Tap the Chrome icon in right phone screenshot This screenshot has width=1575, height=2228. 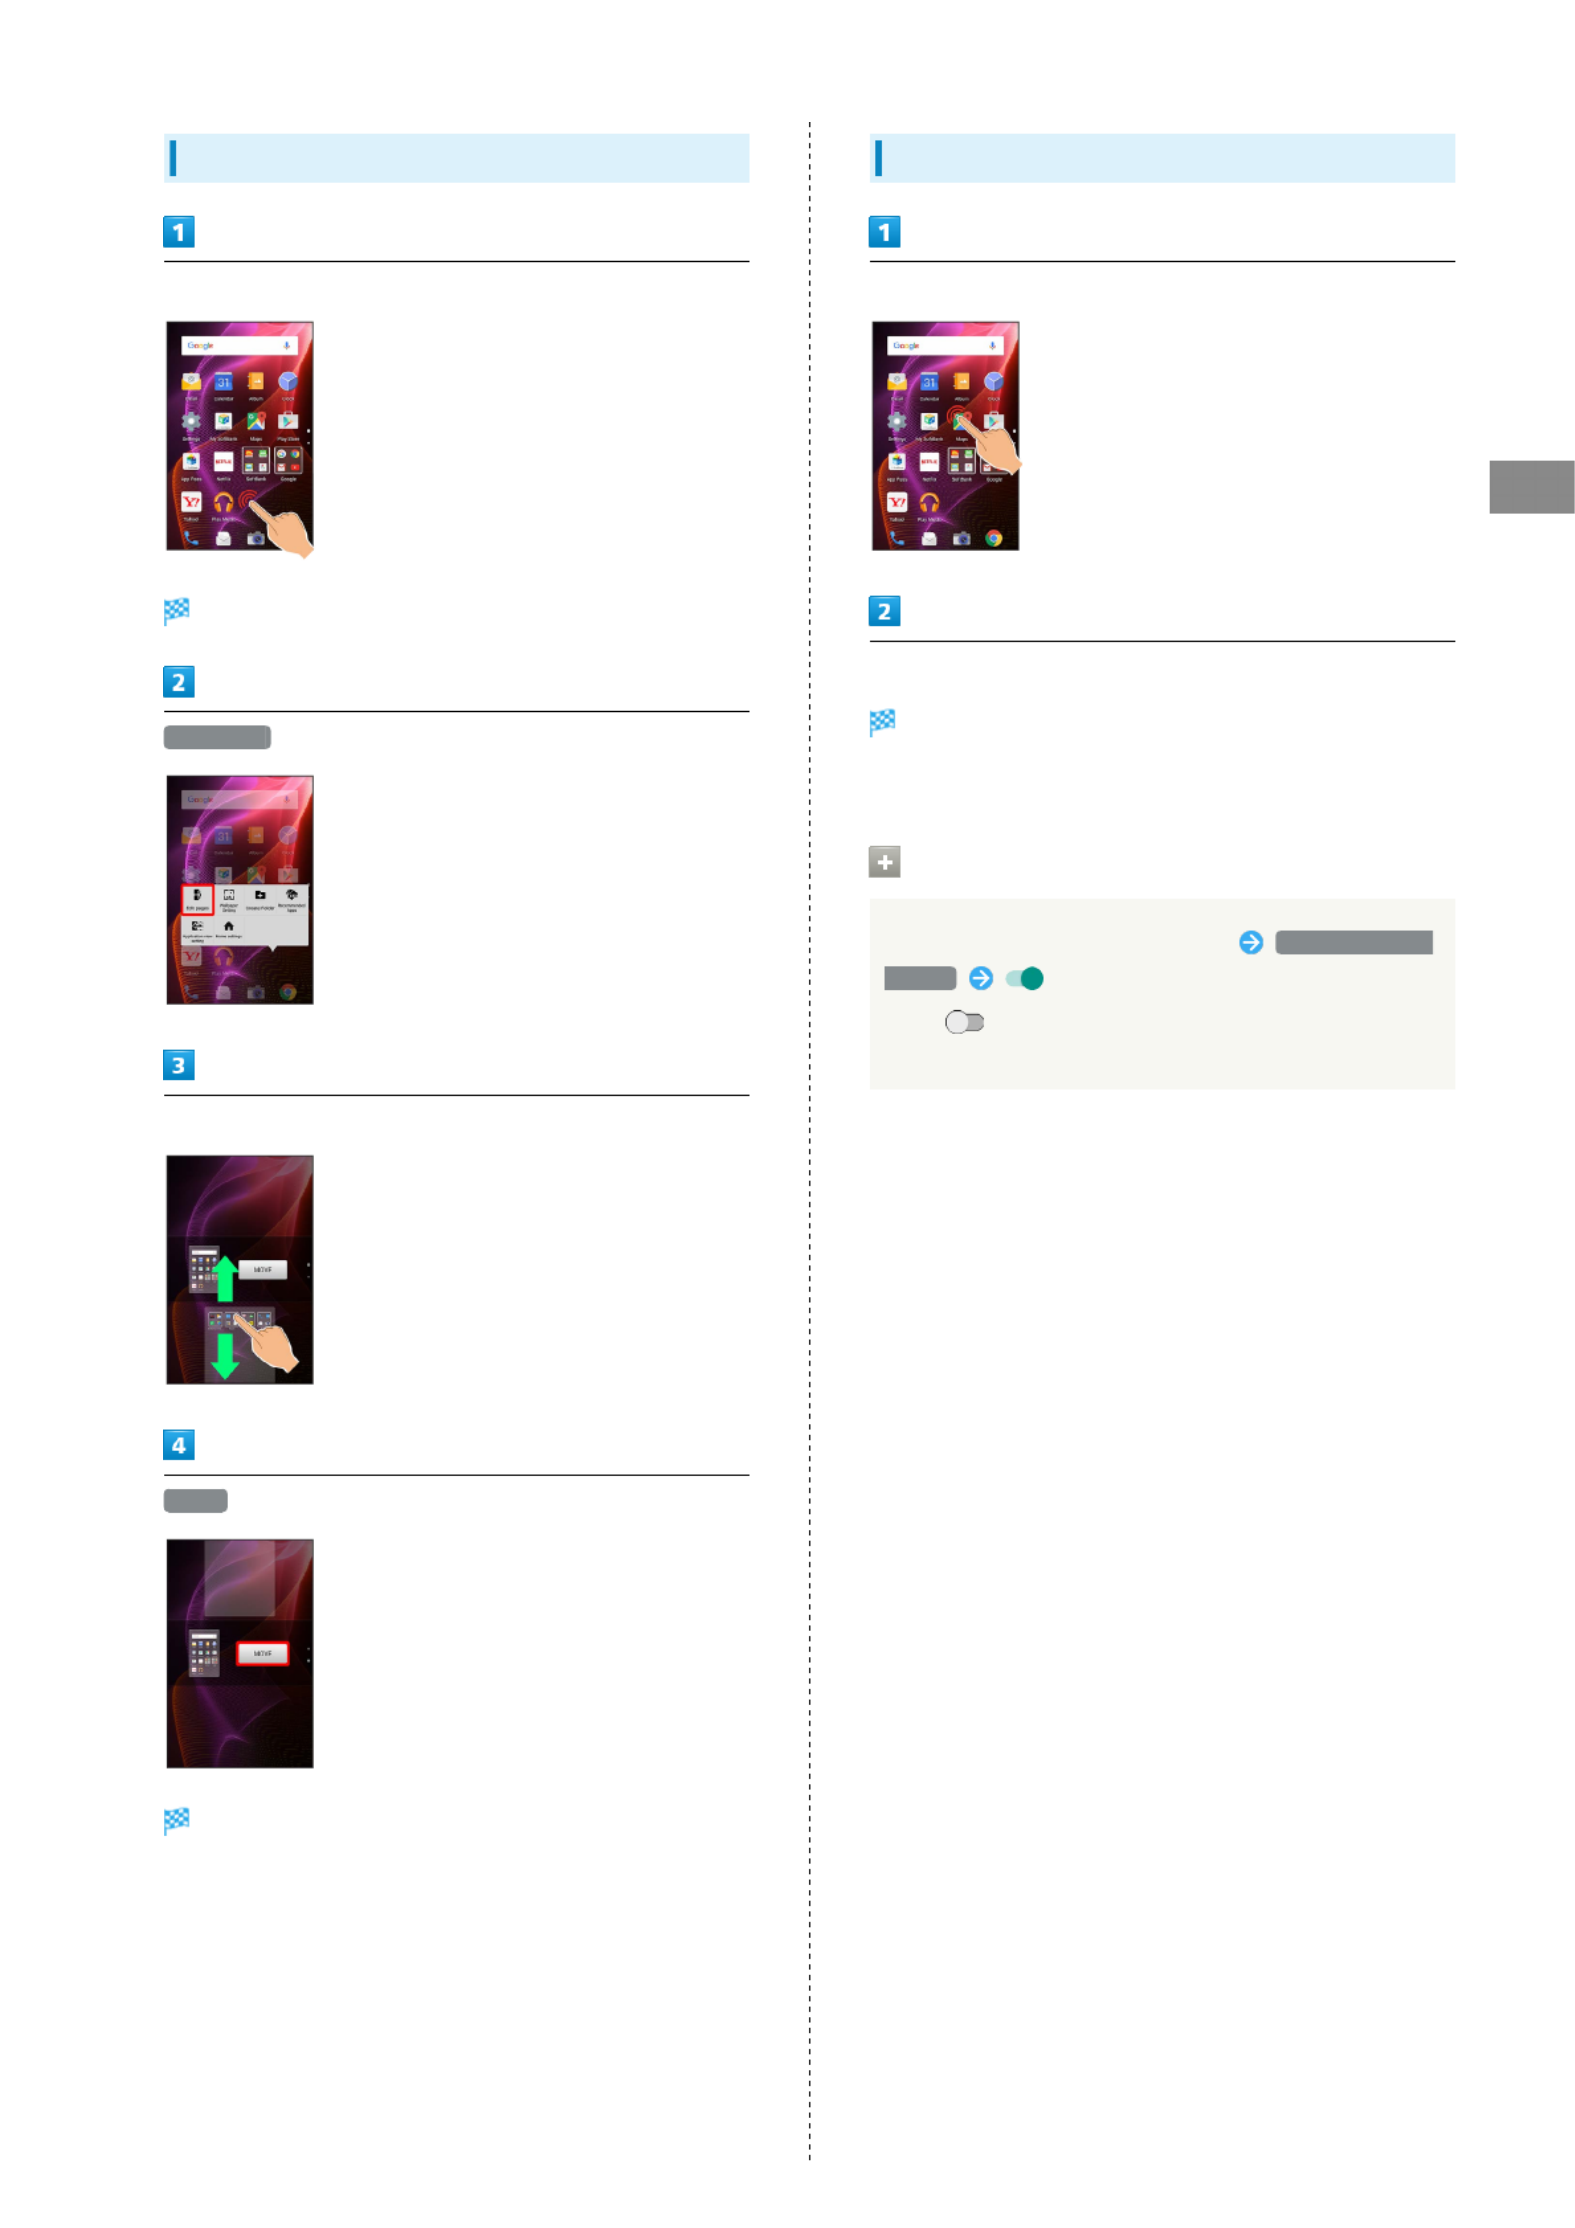pos(992,538)
